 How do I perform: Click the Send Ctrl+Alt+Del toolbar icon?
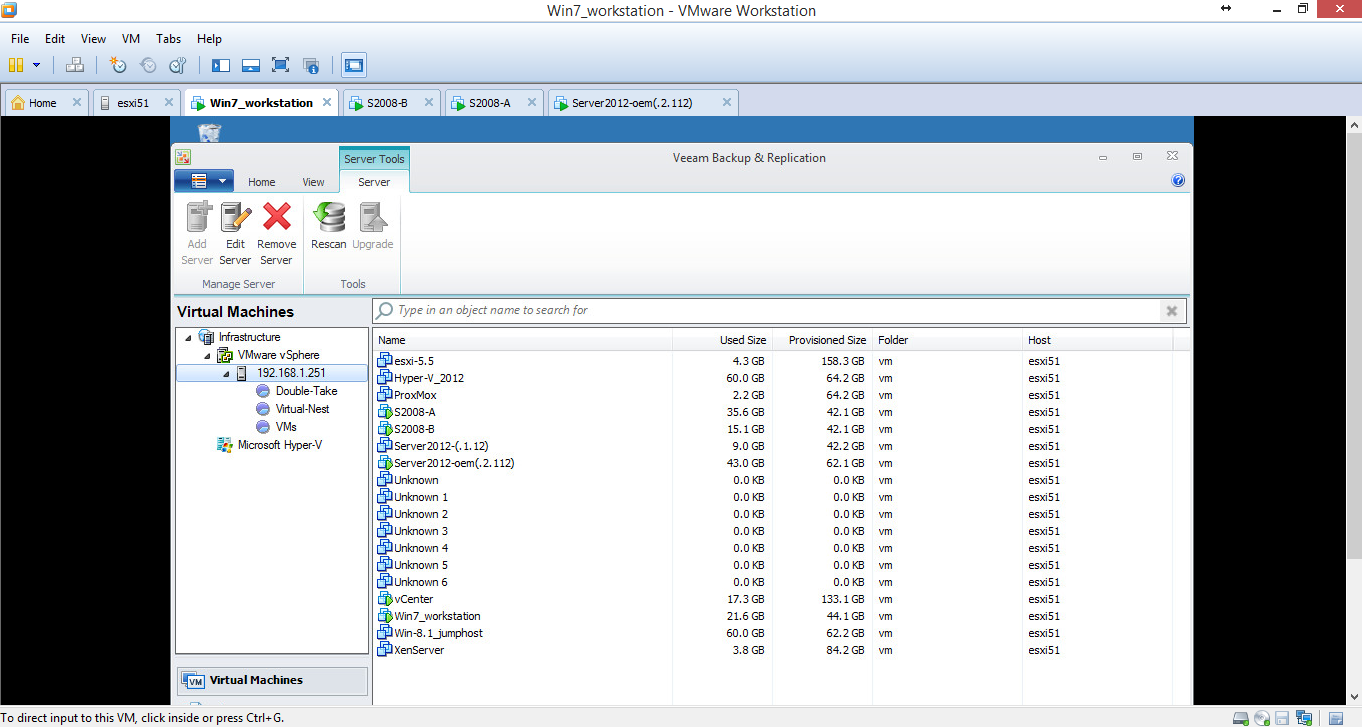coord(74,65)
